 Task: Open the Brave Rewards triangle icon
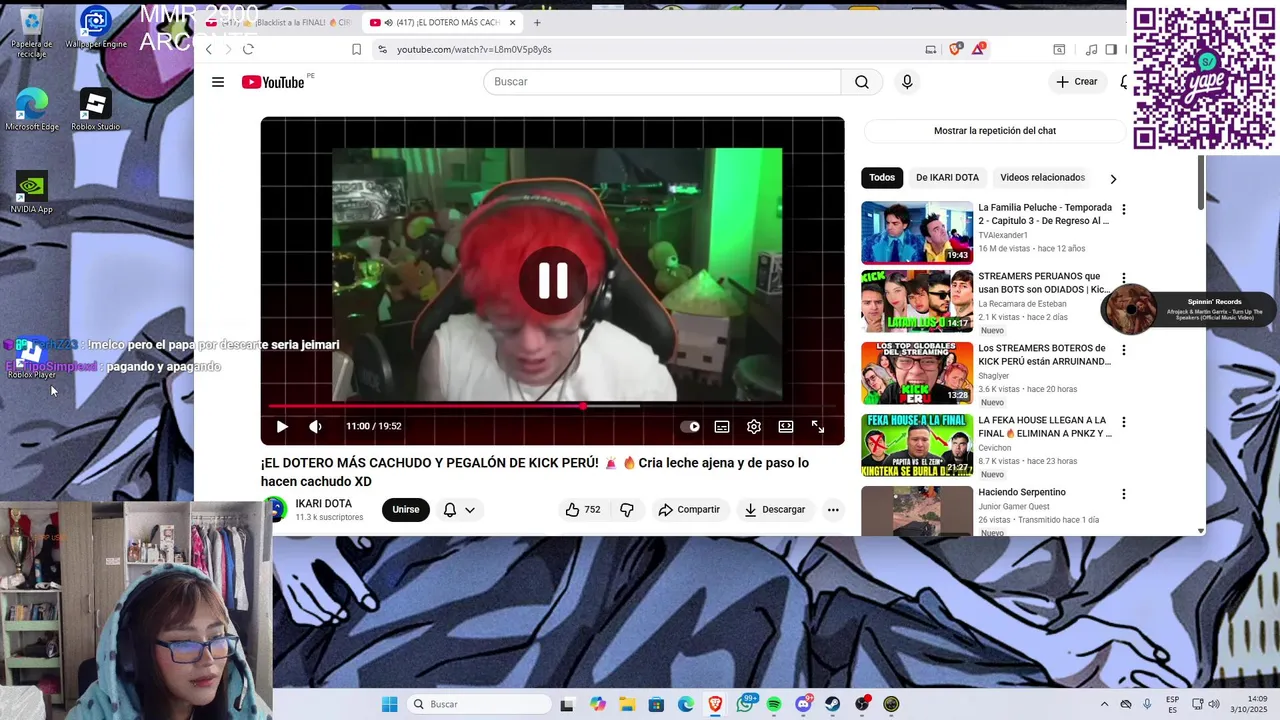click(980, 48)
